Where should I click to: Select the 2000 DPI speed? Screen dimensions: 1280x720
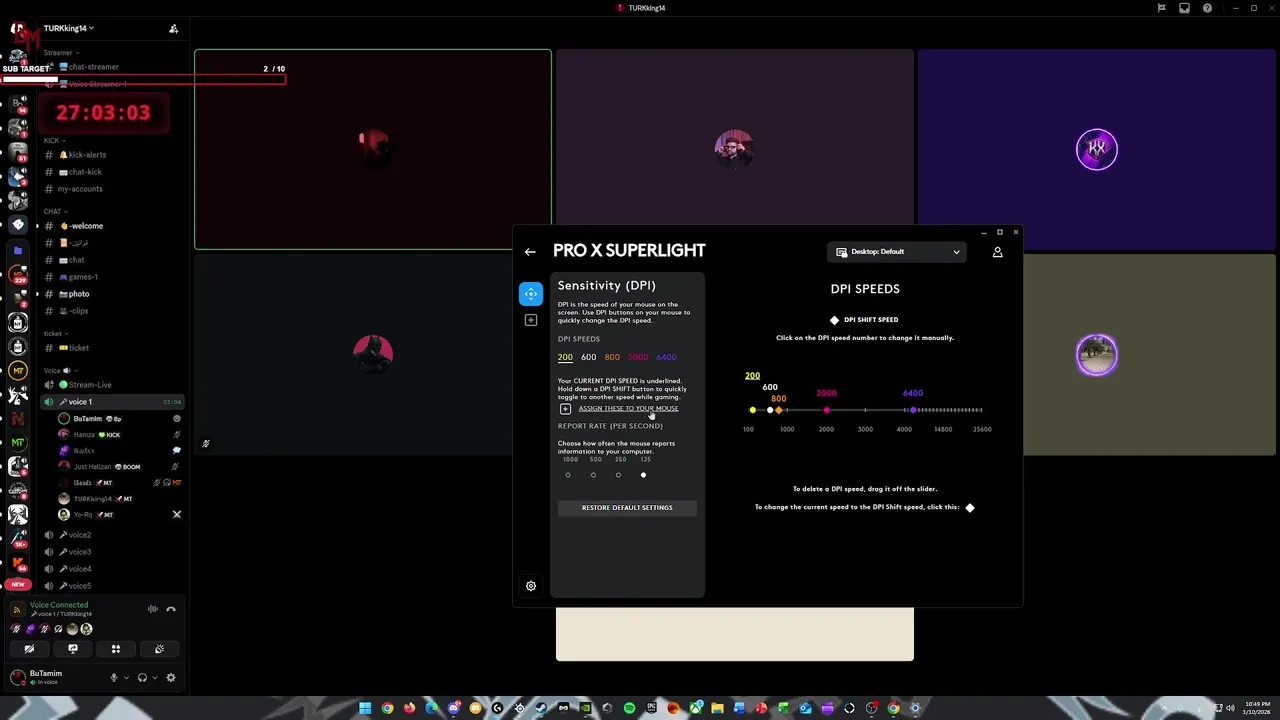tap(638, 357)
